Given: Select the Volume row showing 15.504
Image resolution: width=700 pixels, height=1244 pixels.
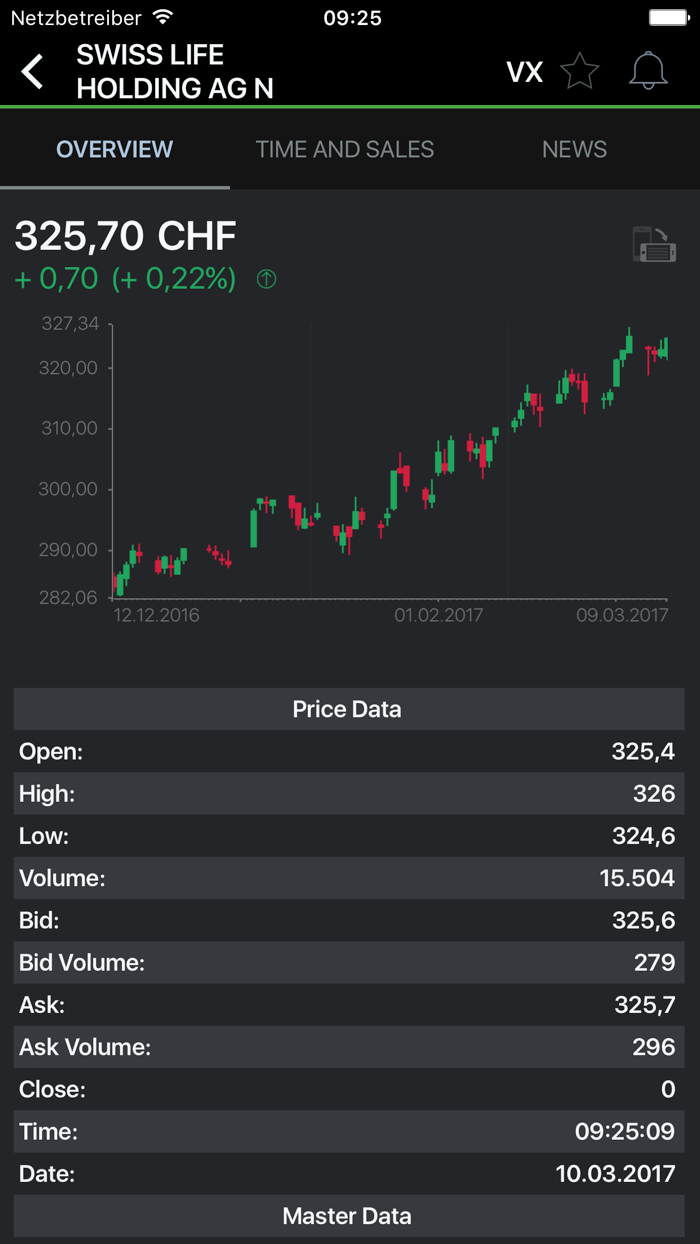Looking at the screenshot, I should [347, 878].
